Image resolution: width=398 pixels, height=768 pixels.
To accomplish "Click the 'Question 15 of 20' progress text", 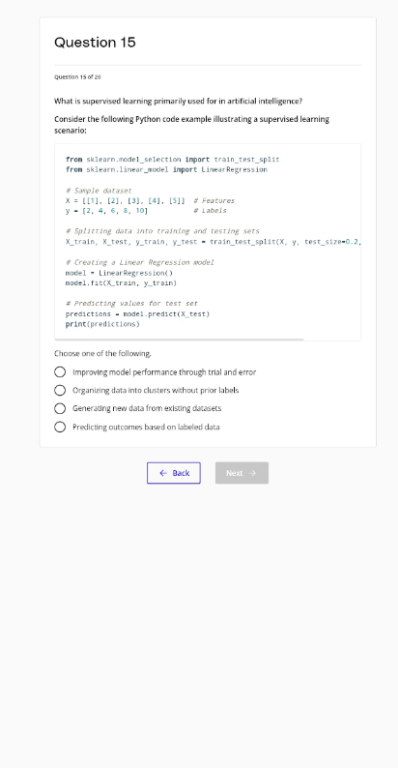I will click(77, 77).
